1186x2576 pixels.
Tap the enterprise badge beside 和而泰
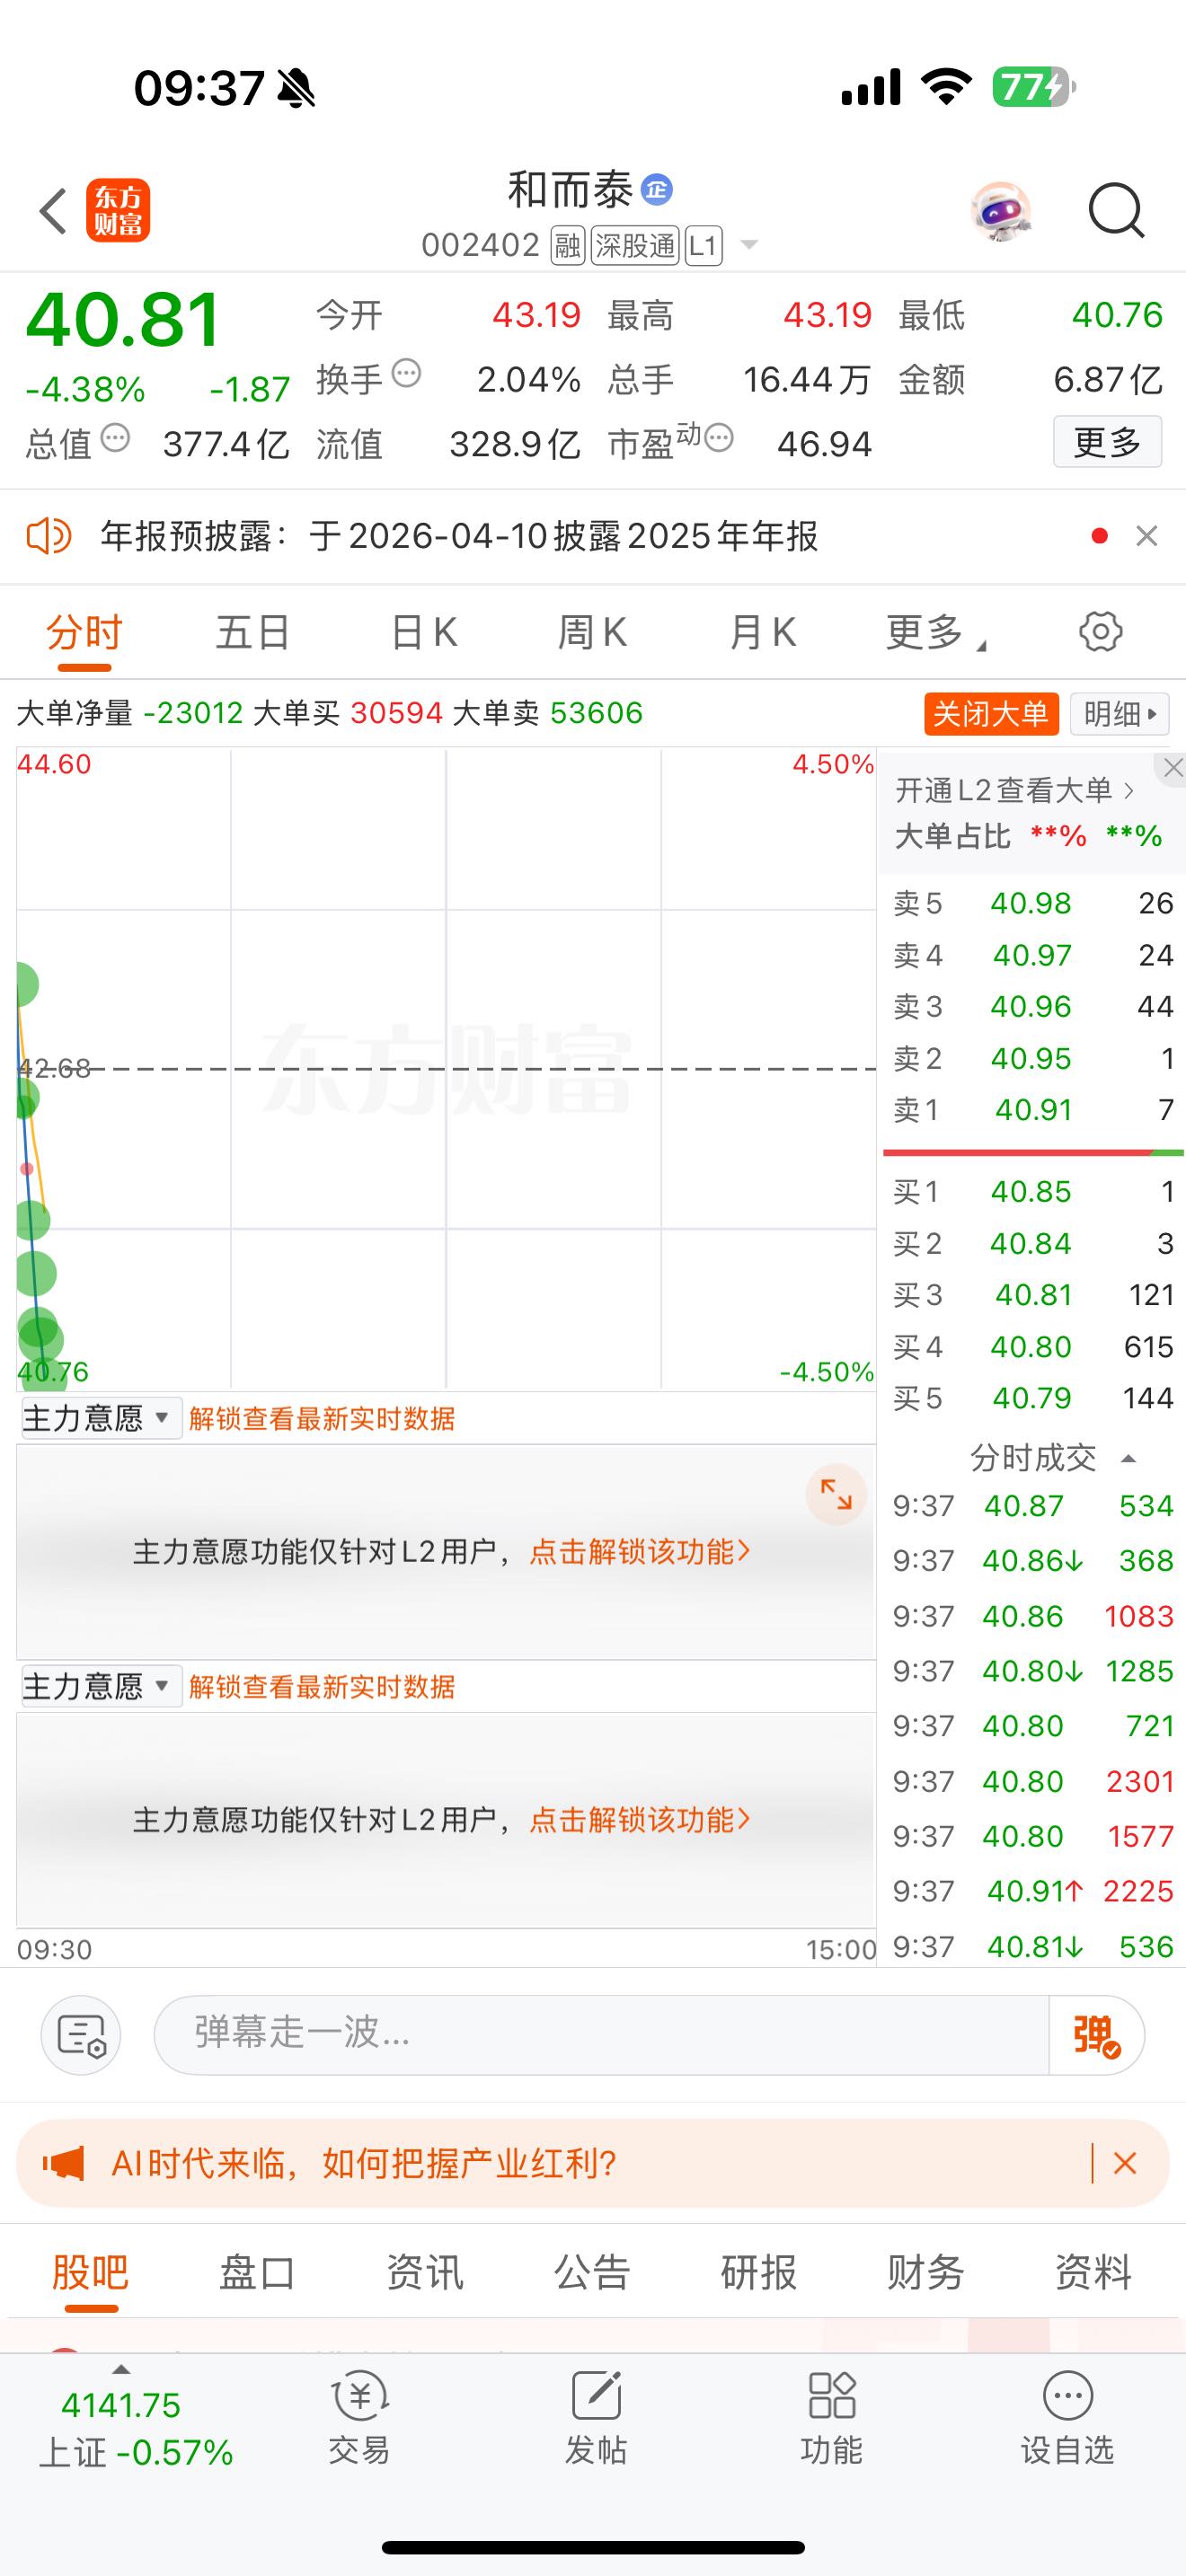657,189
